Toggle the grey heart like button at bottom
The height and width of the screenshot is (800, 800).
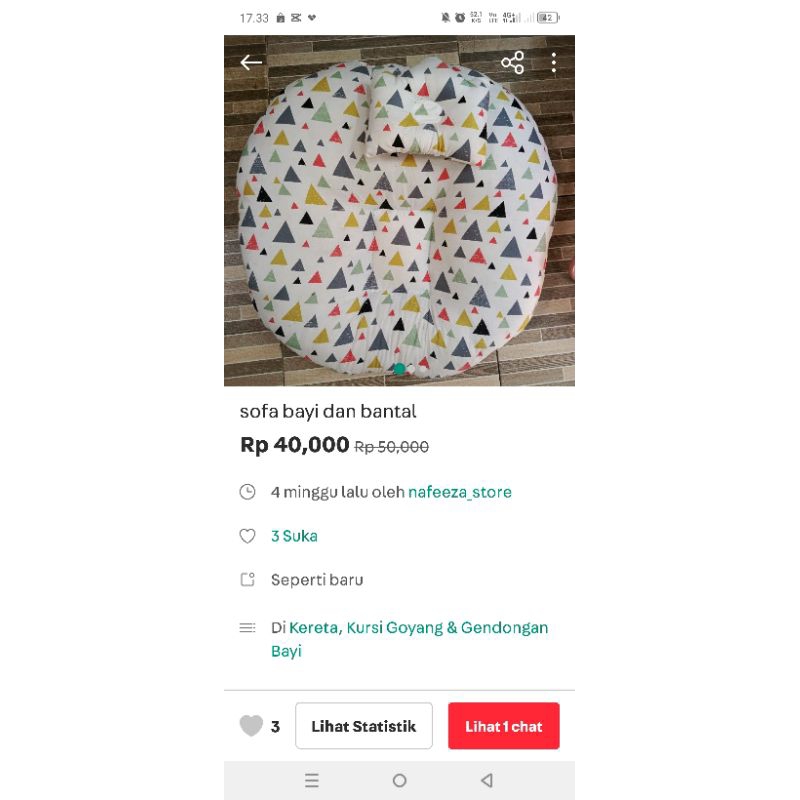coord(251,726)
